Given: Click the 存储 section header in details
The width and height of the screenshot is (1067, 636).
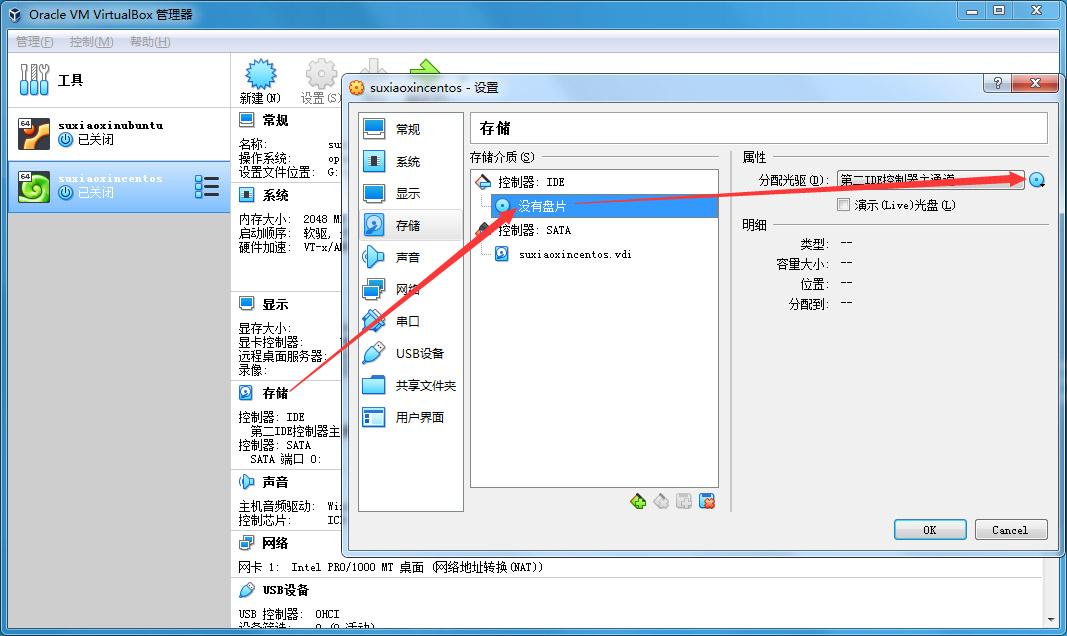Looking at the screenshot, I should tap(275, 393).
